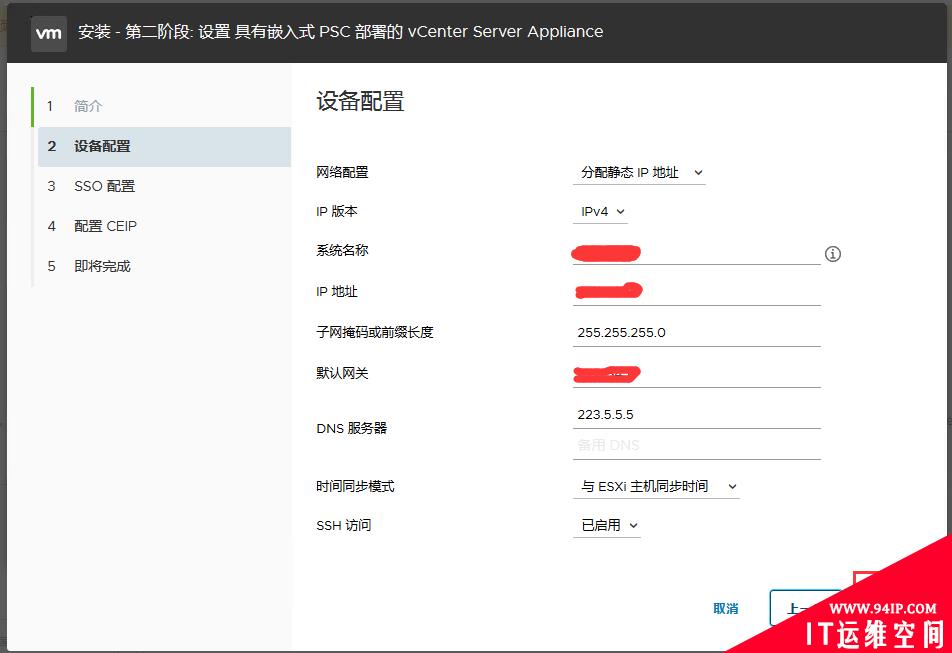Viewport: 952px width, 653px height.
Task: Click the installer title text in header
Action: click(341, 32)
